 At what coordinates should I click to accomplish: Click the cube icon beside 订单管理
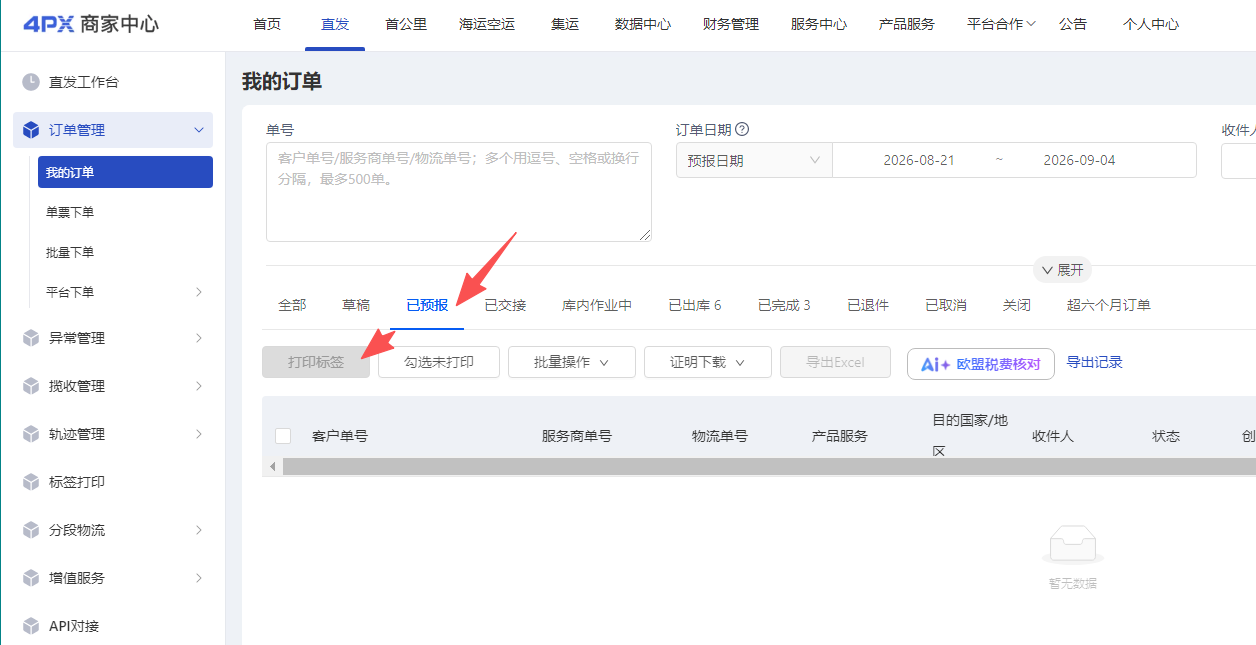[x=31, y=130]
